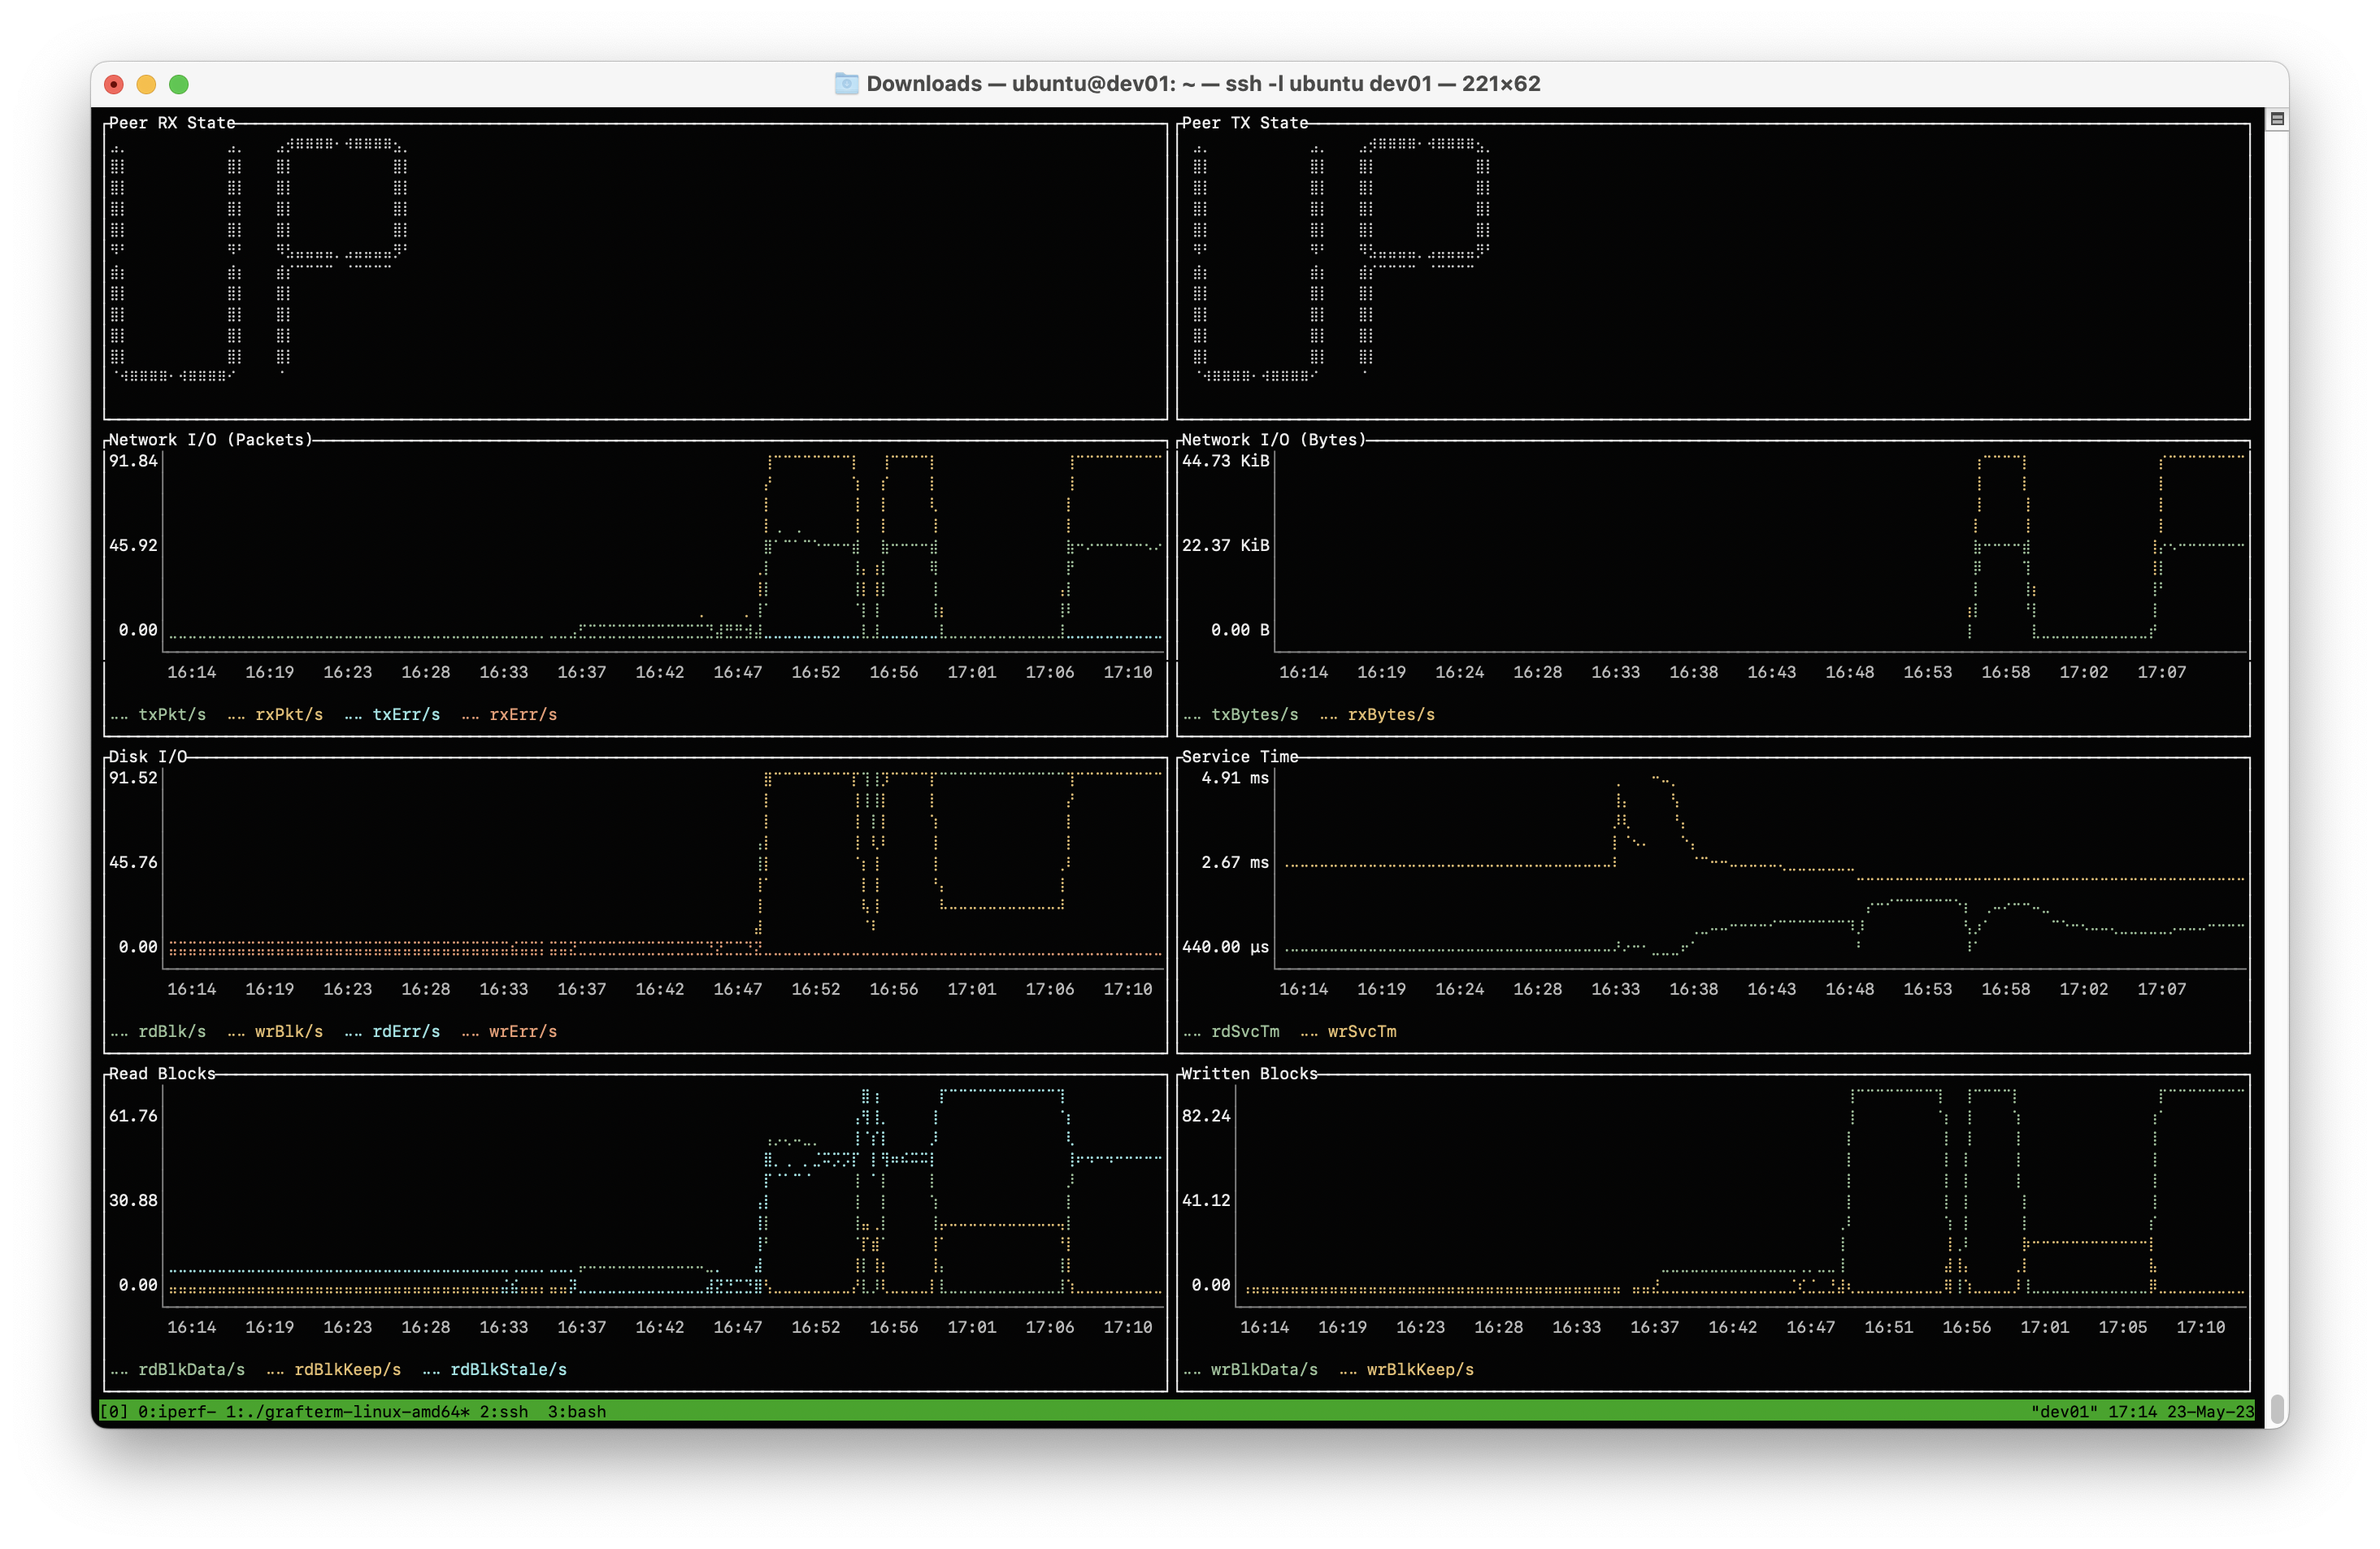Click the Downloads folder proxy icon in title bar
The height and width of the screenshot is (1549, 2380).
pyautogui.click(x=846, y=84)
